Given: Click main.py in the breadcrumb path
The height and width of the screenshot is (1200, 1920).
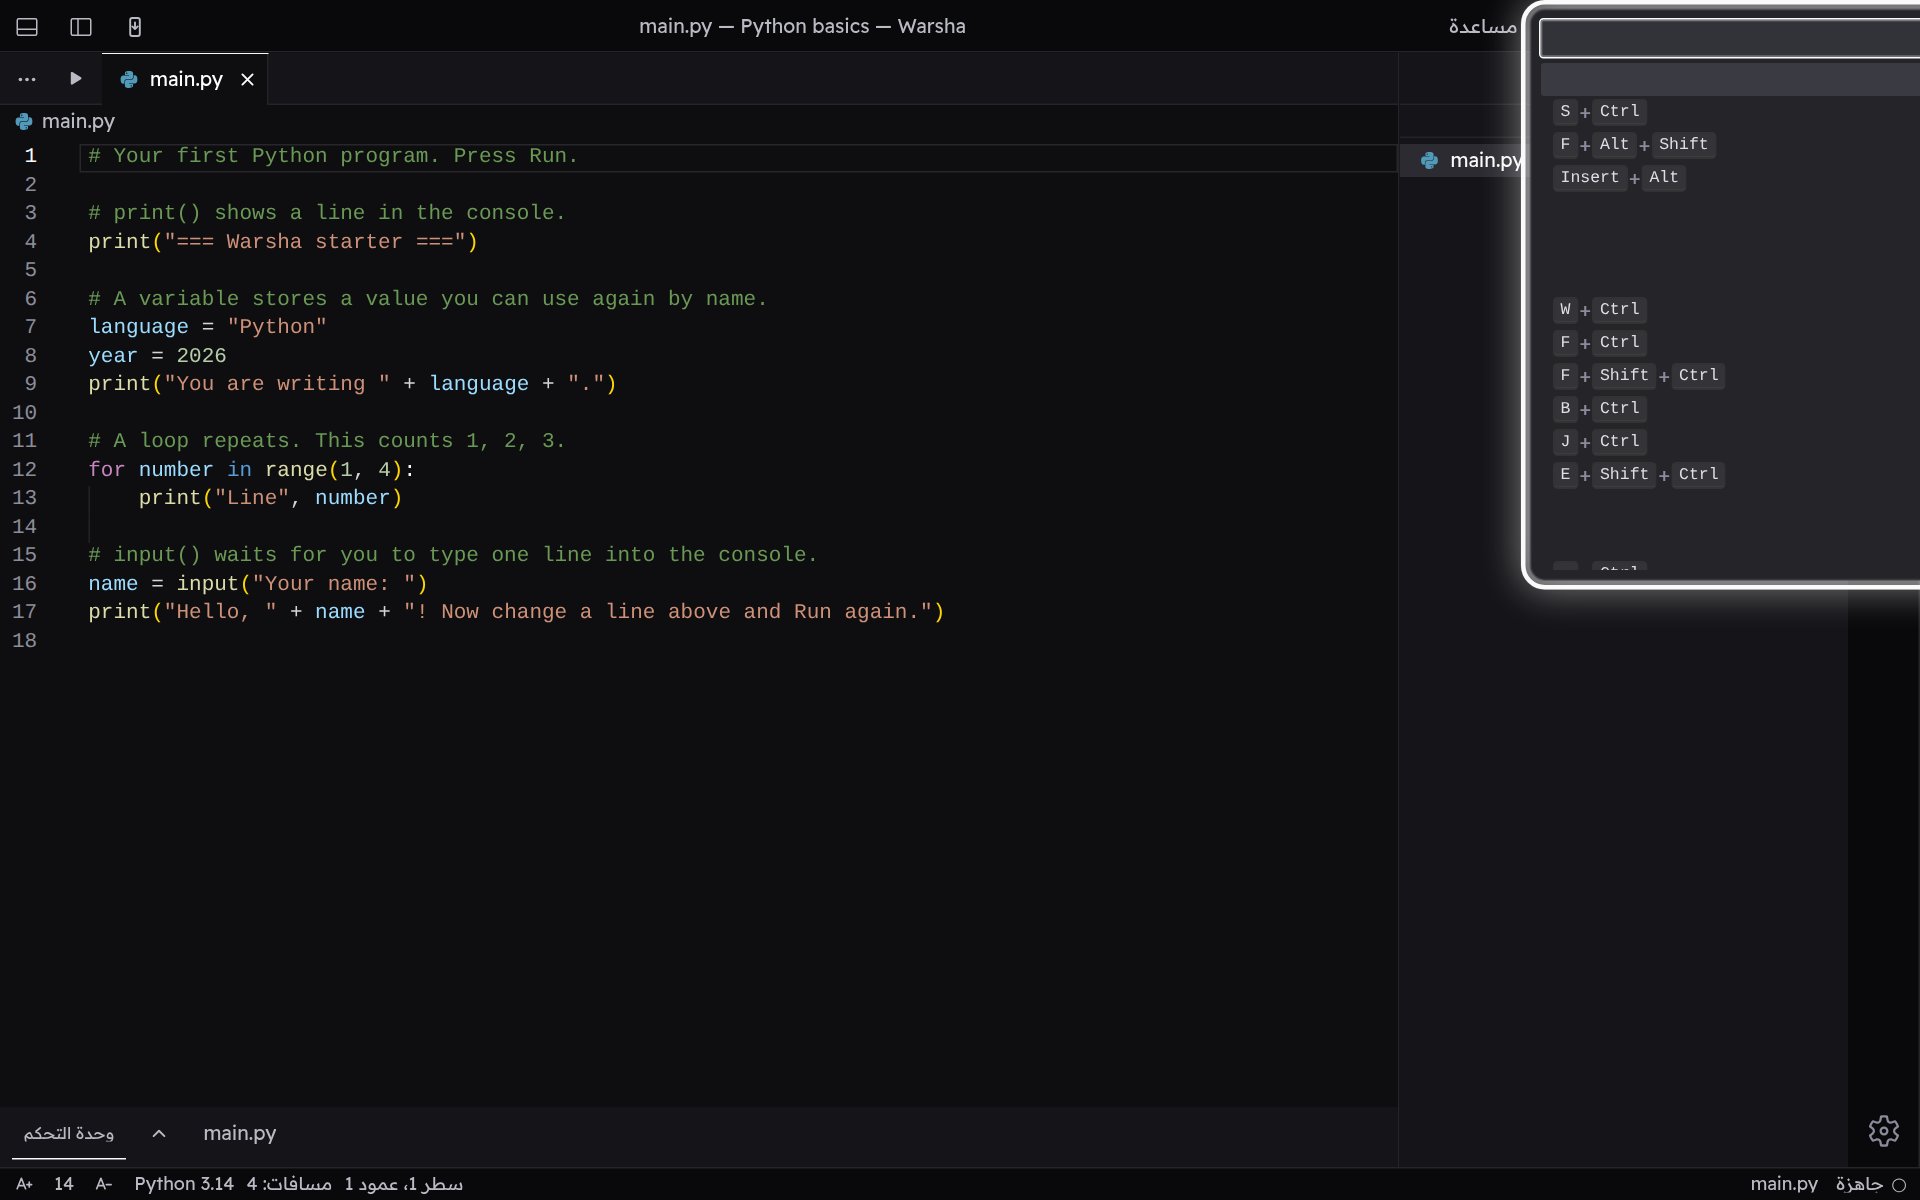Looking at the screenshot, I should click(78, 121).
